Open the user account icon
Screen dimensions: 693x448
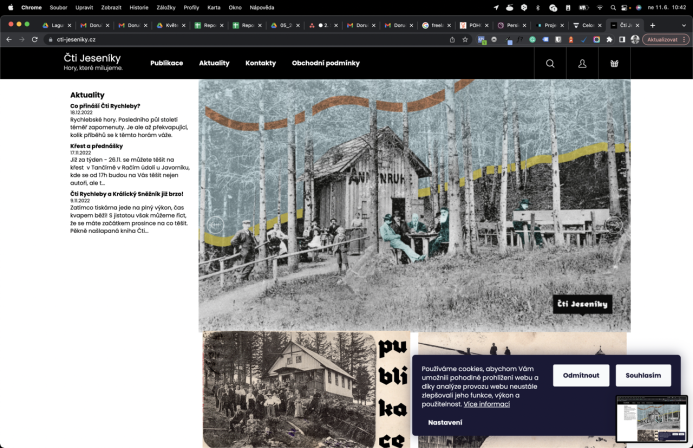click(x=583, y=64)
